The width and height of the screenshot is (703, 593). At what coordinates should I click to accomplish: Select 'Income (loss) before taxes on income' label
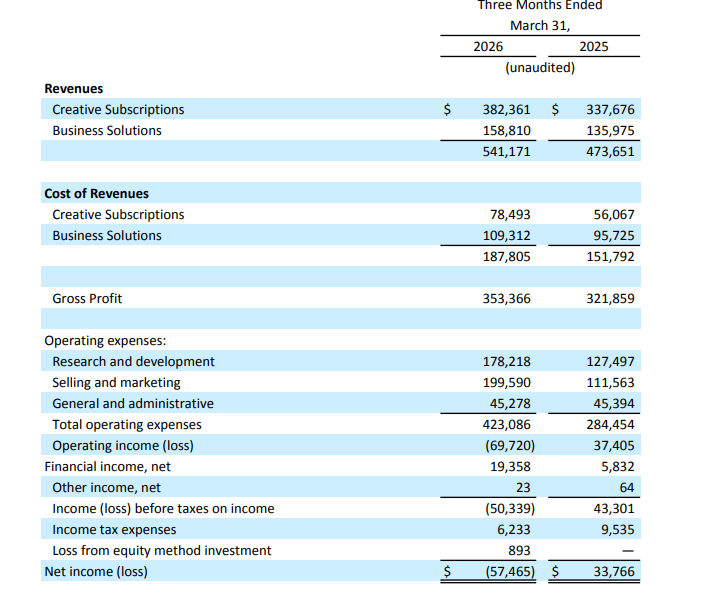pyautogui.click(x=163, y=509)
